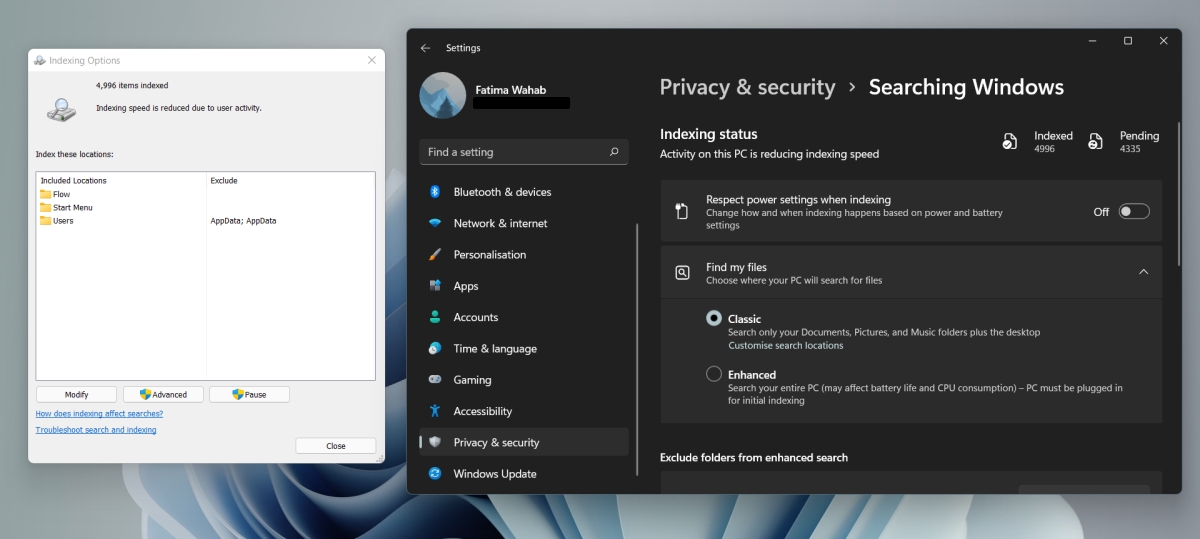Click Privacy & security breadcrumb
The height and width of the screenshot is (539, 1200).
(747, 87)
